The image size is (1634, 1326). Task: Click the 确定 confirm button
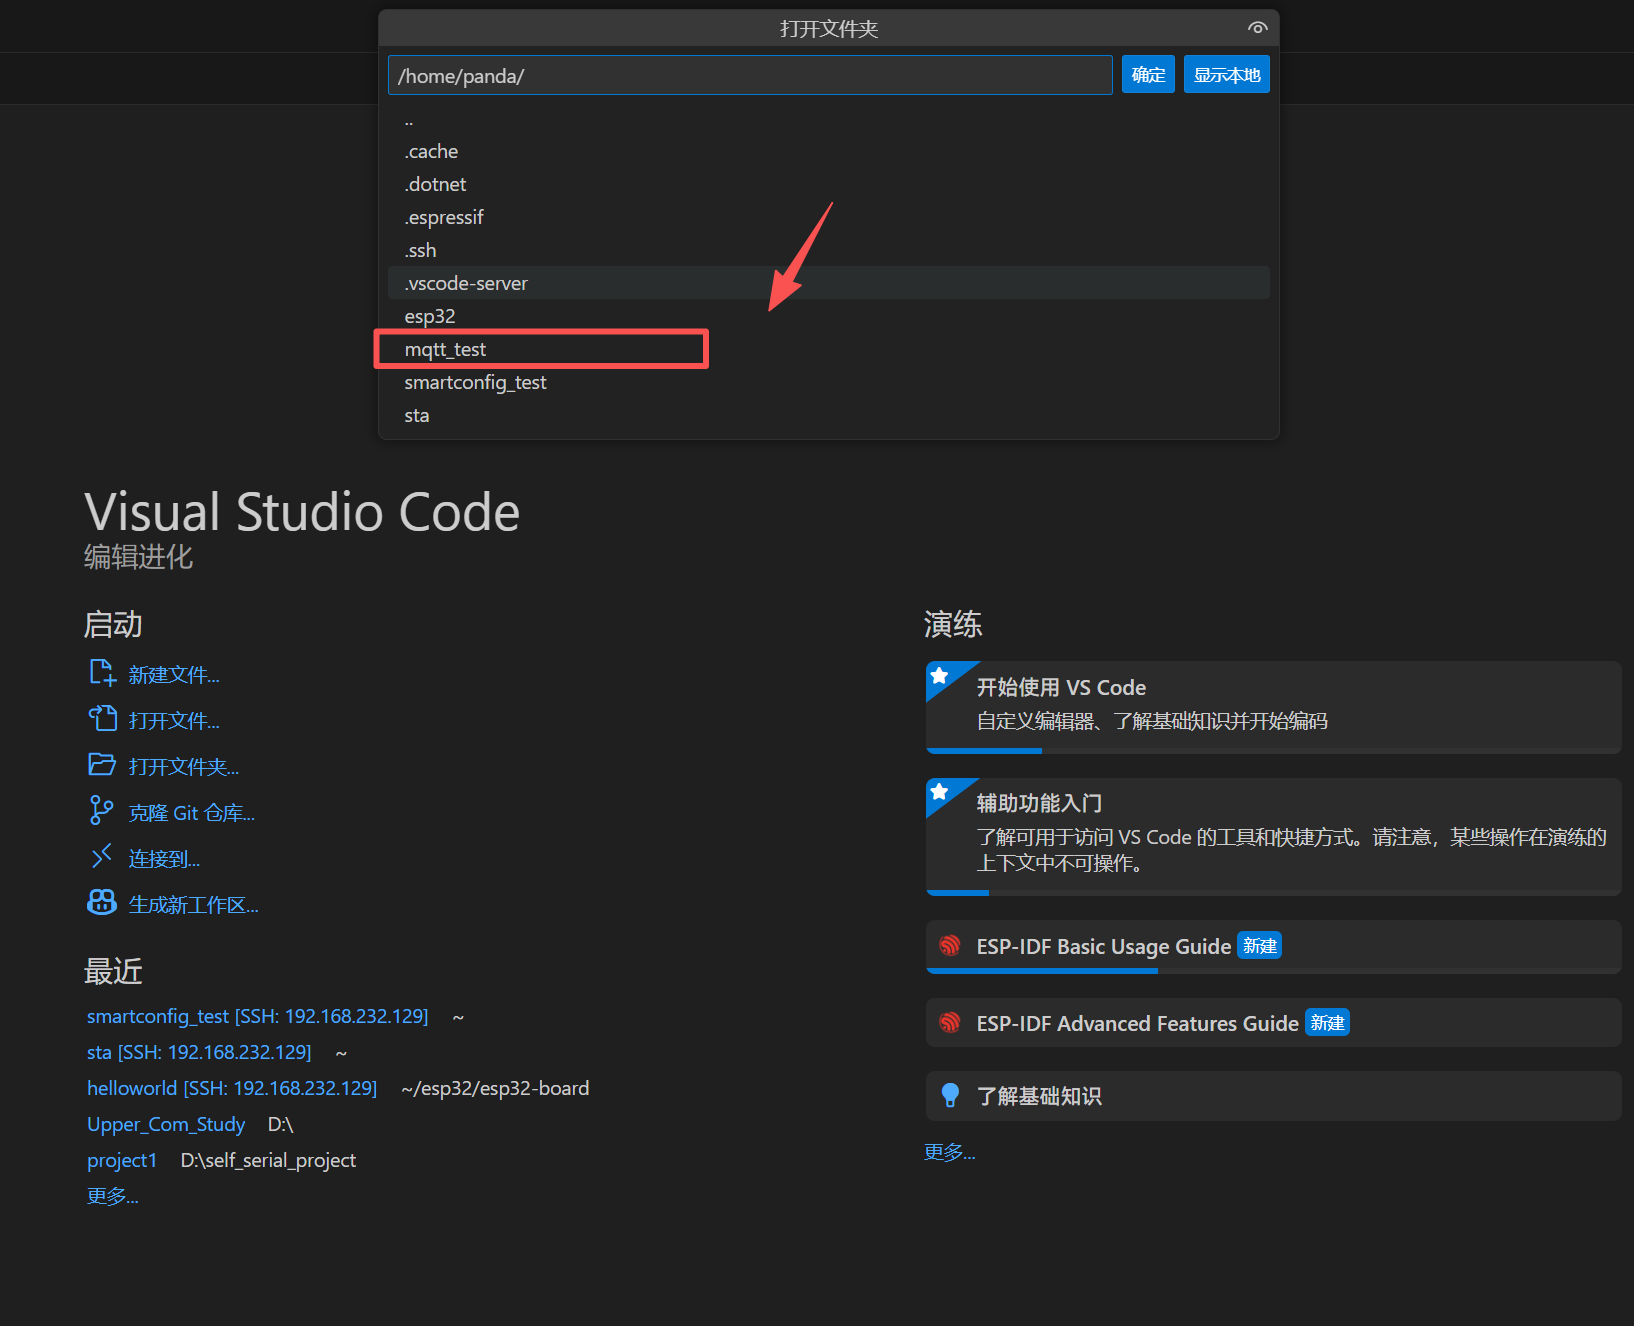1148,75
